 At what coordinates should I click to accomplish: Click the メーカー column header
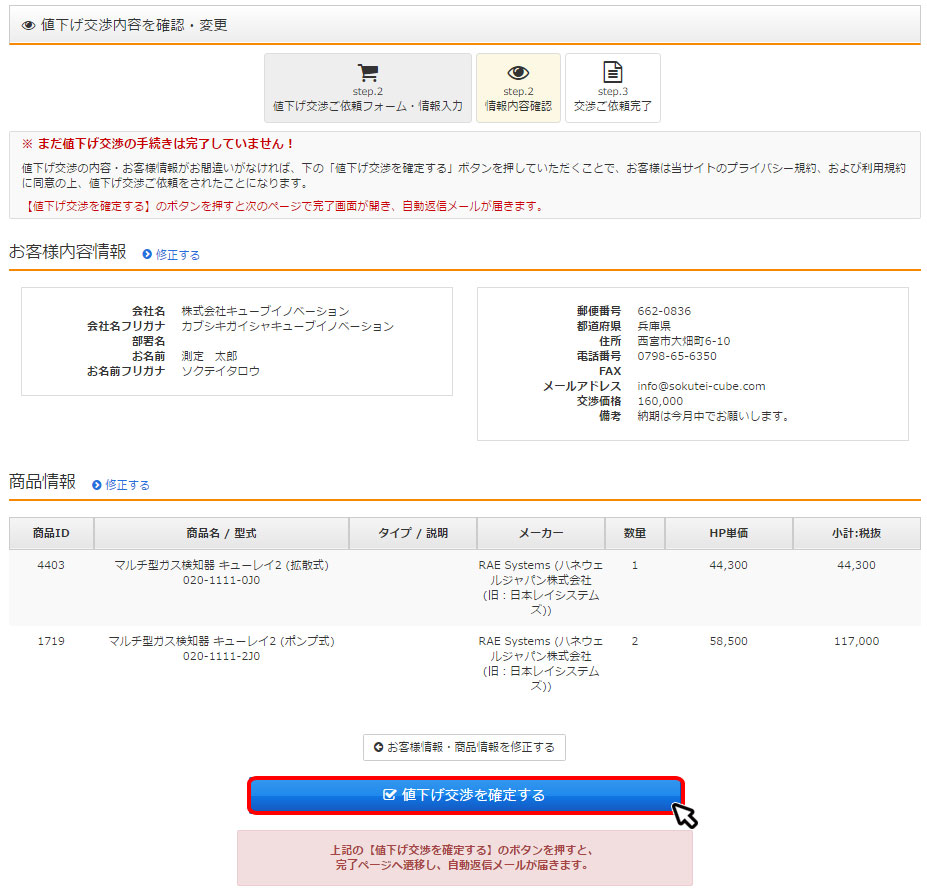click(540, 533)
